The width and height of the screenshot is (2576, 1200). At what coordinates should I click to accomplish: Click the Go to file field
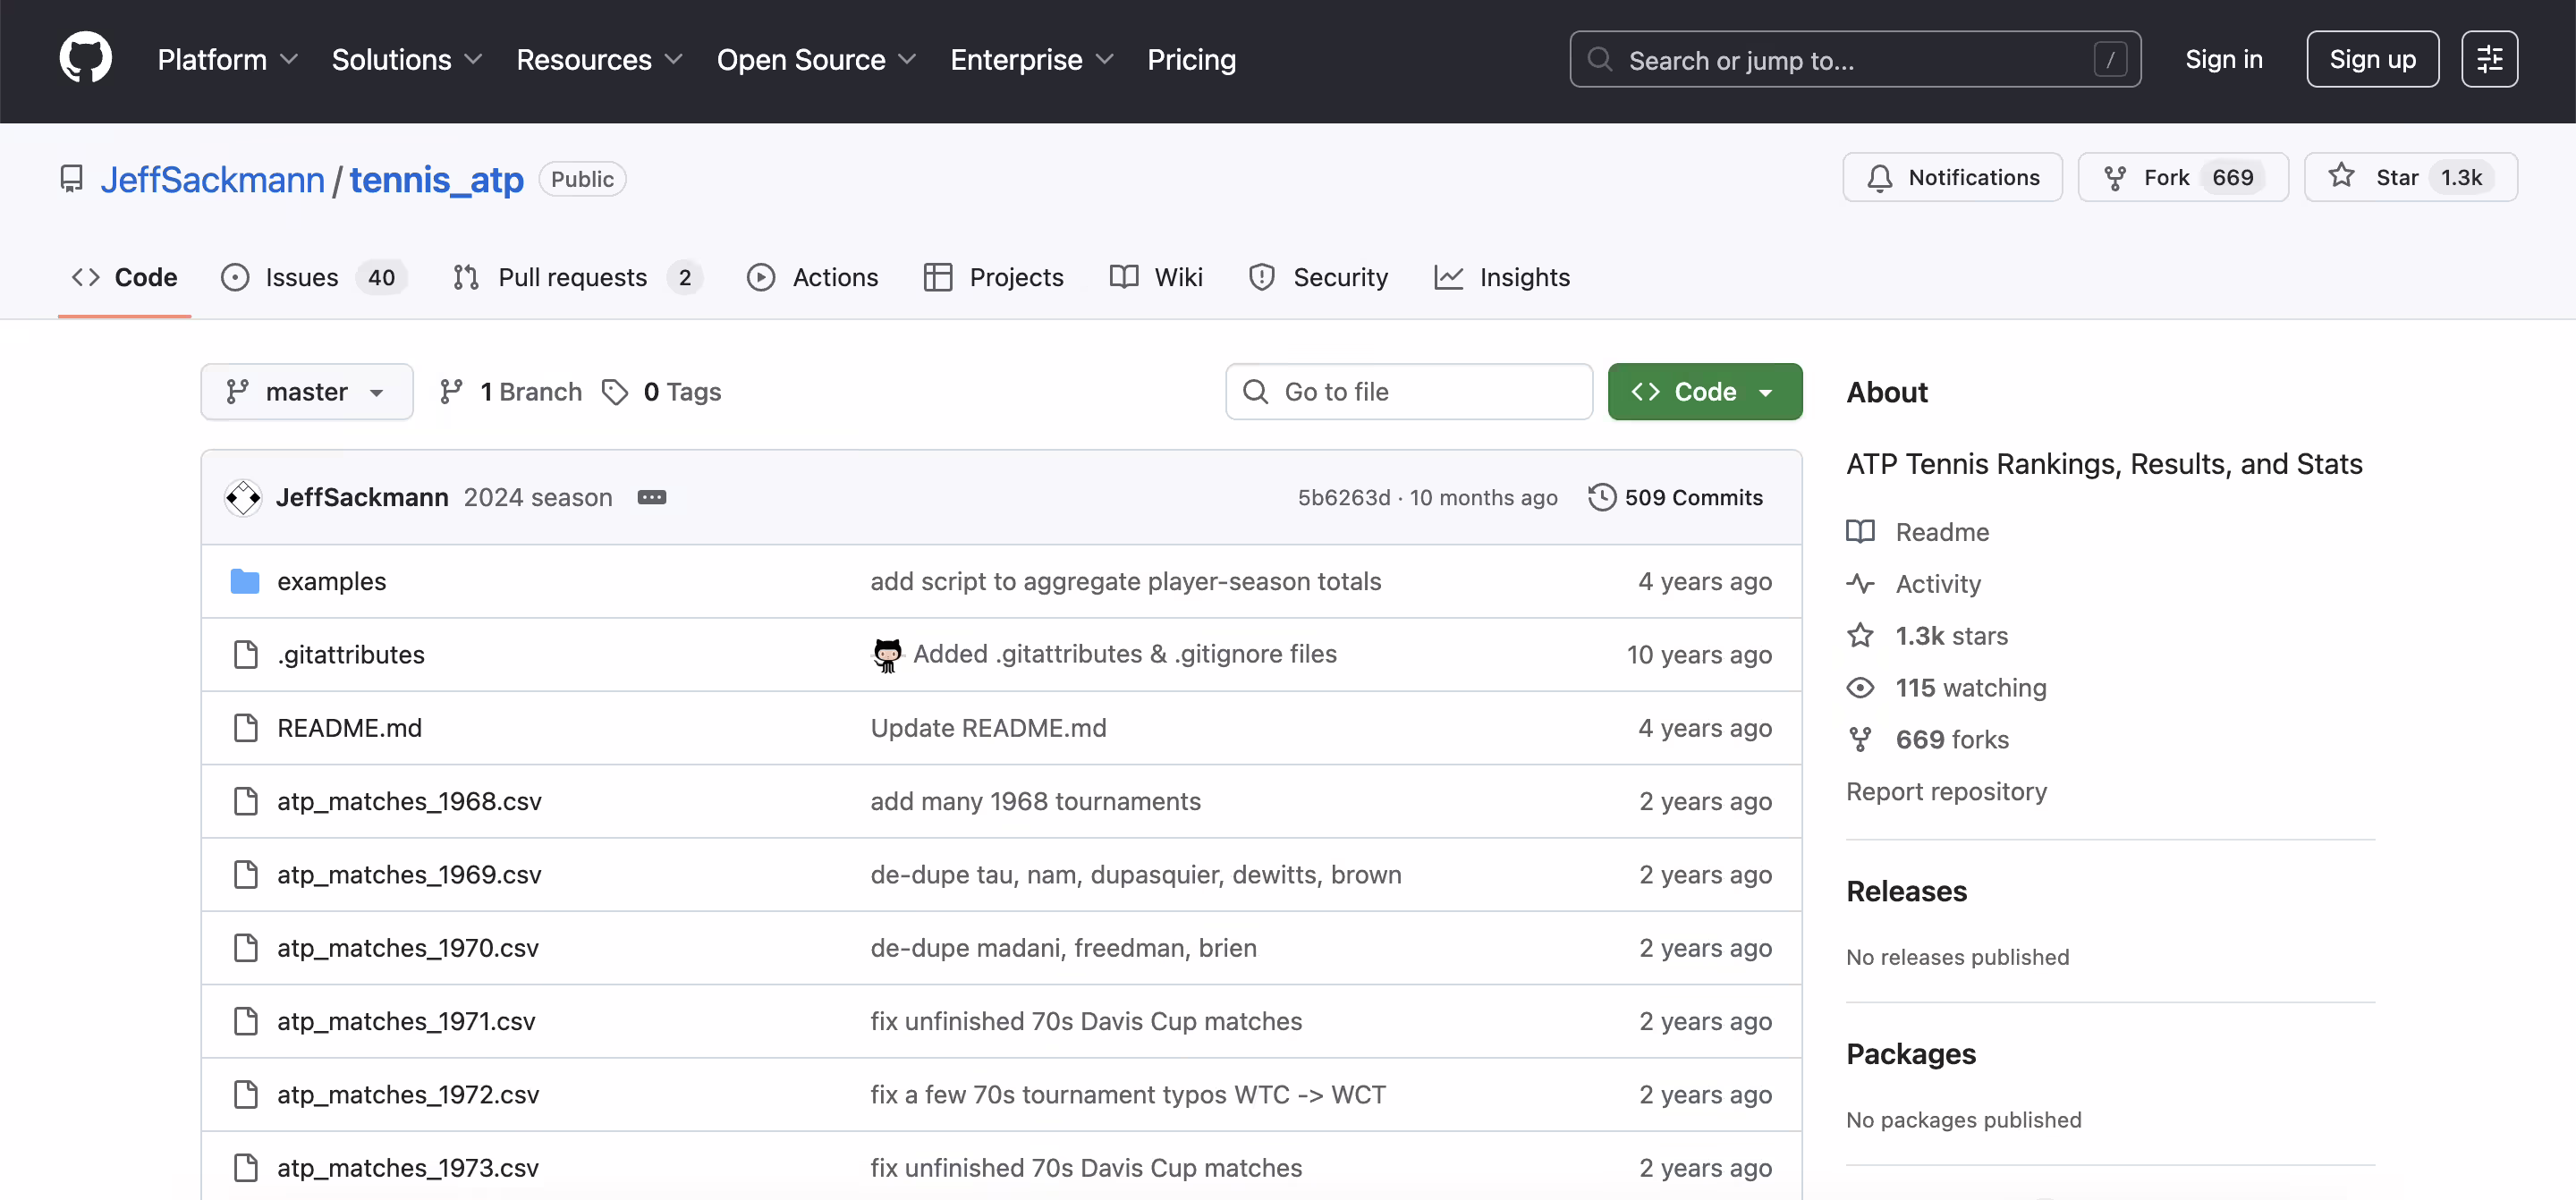(1408, 392)
